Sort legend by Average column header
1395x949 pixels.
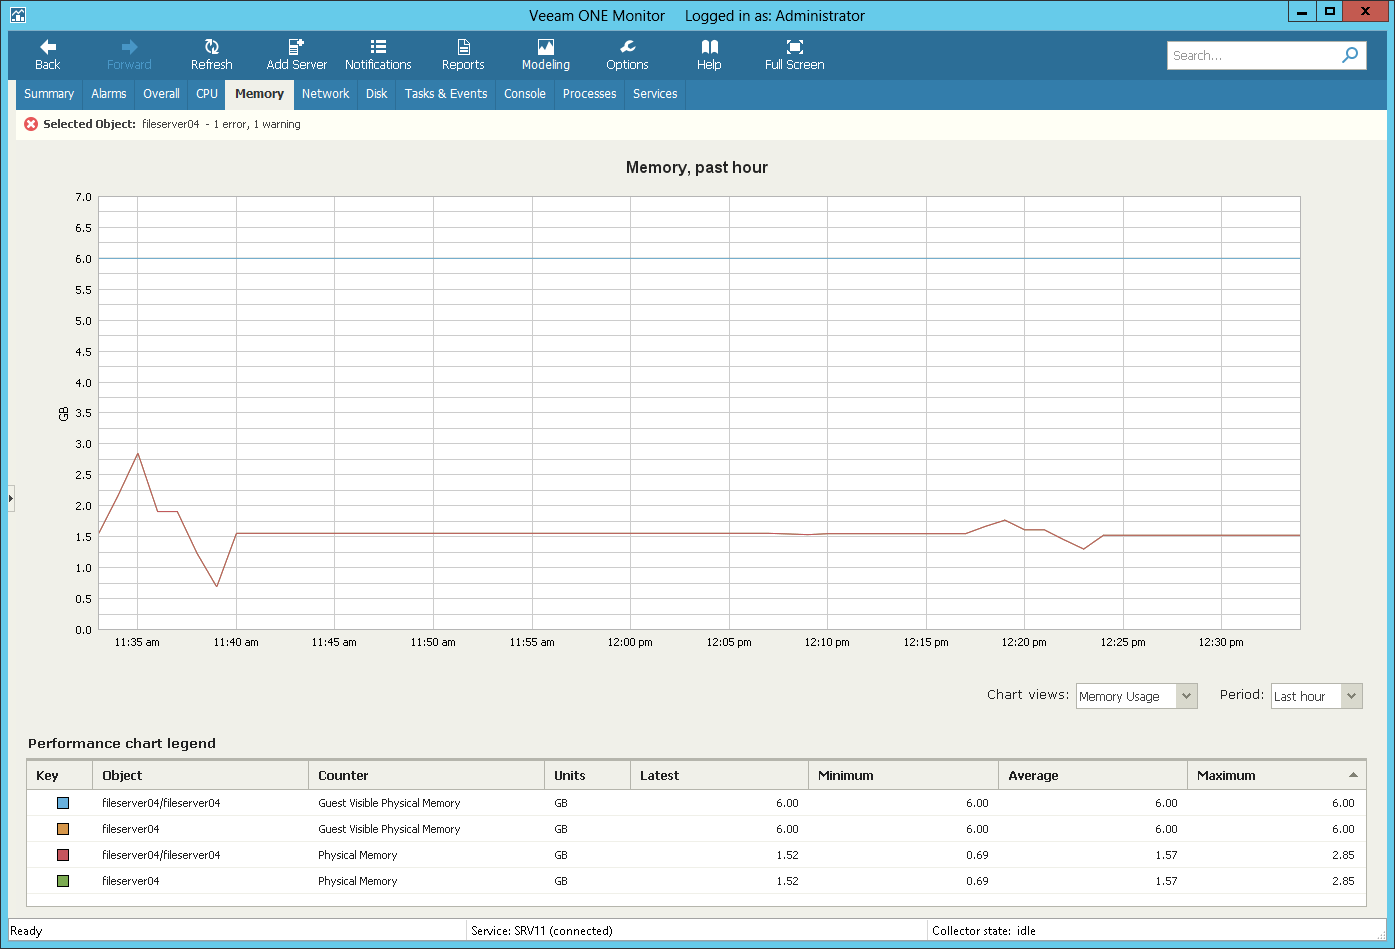coord(1093,775)
